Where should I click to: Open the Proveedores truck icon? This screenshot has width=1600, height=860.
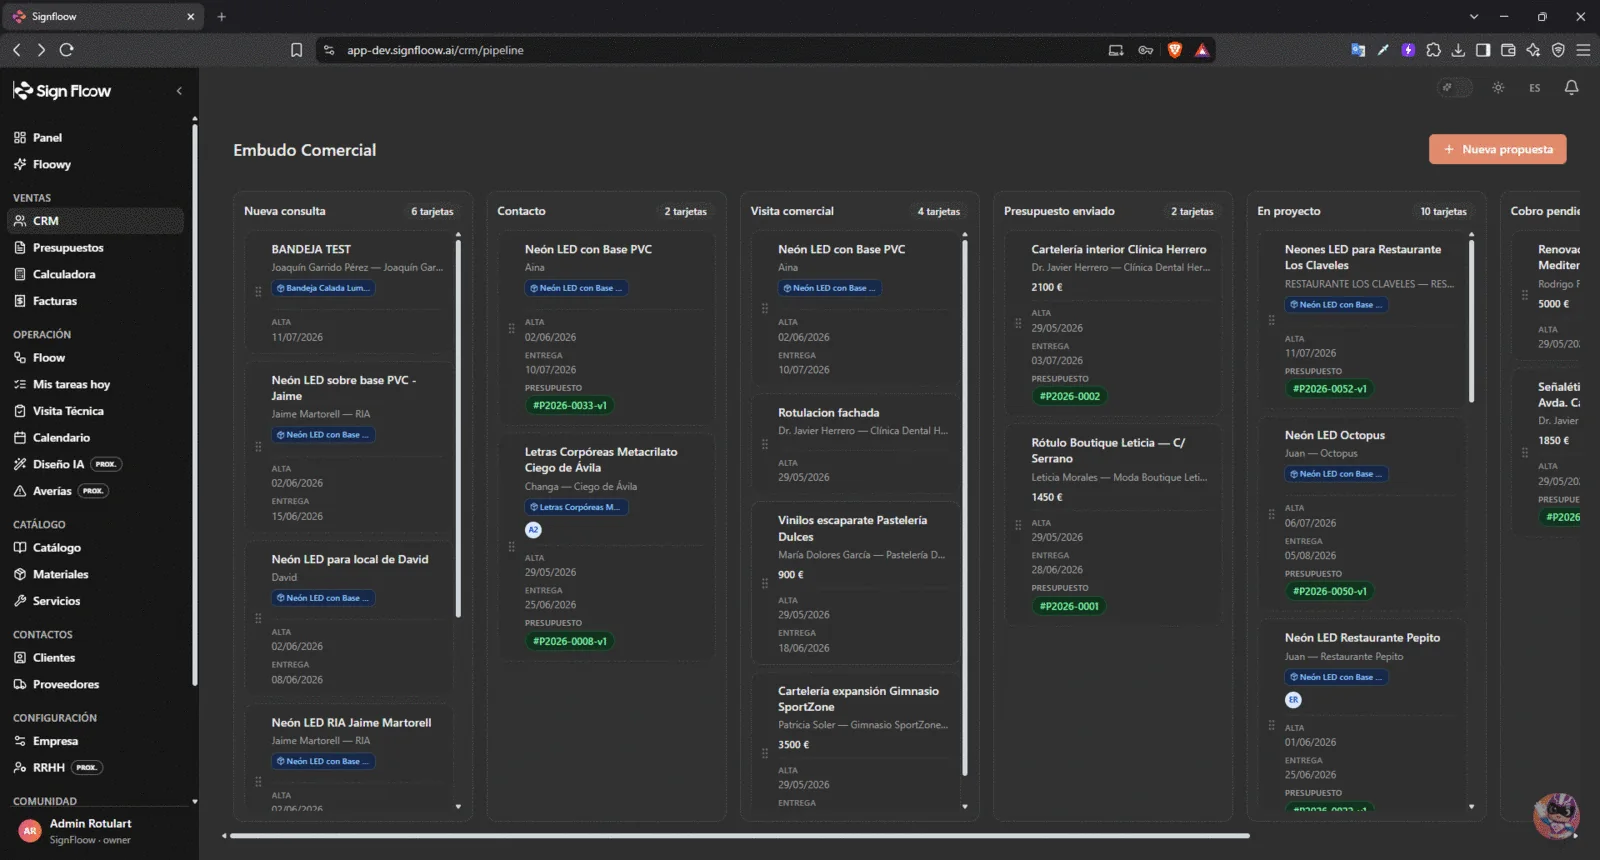pyautogui.click(x=20, y=684)
